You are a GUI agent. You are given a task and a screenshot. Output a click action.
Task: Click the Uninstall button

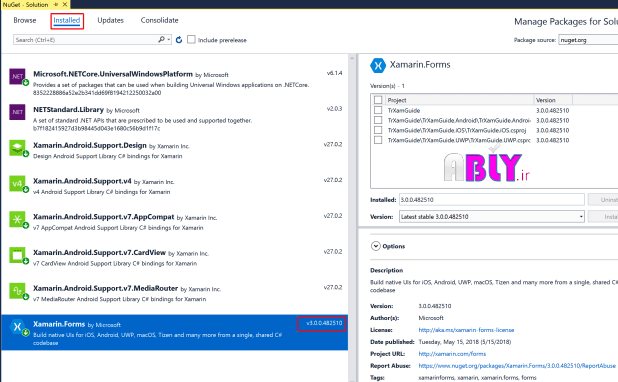(x=603, y=199)
